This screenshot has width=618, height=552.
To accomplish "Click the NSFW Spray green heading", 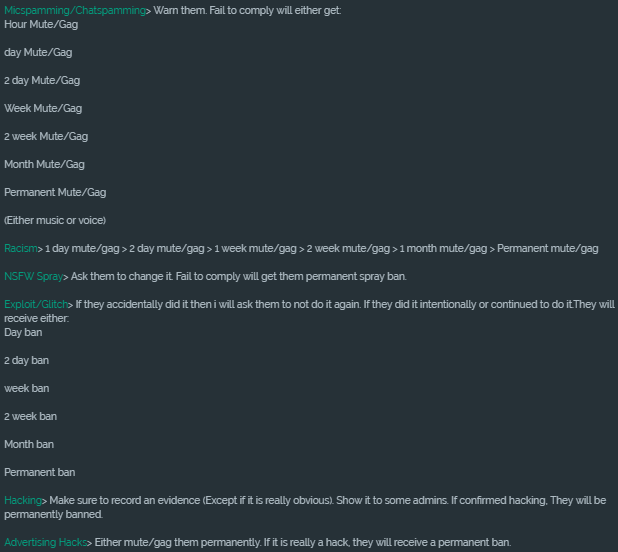I will [x=34, y=277].
